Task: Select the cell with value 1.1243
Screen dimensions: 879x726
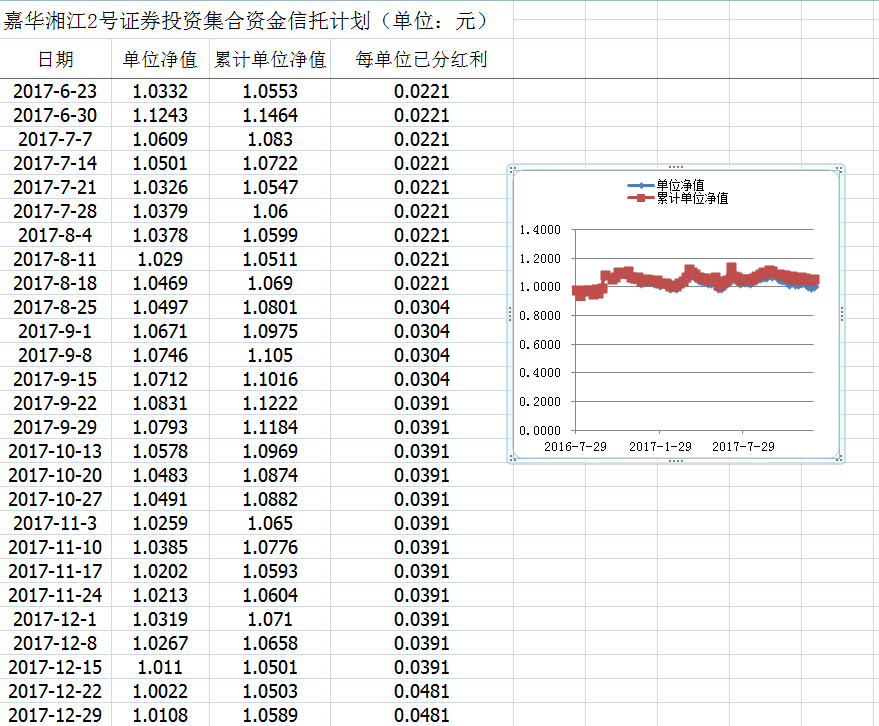Action: click(x=160, y=116)
